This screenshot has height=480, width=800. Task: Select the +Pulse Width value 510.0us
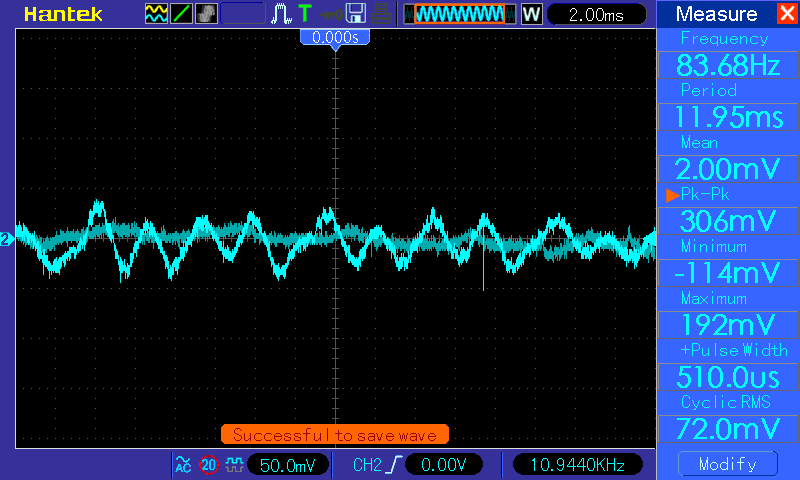[728, 377]
